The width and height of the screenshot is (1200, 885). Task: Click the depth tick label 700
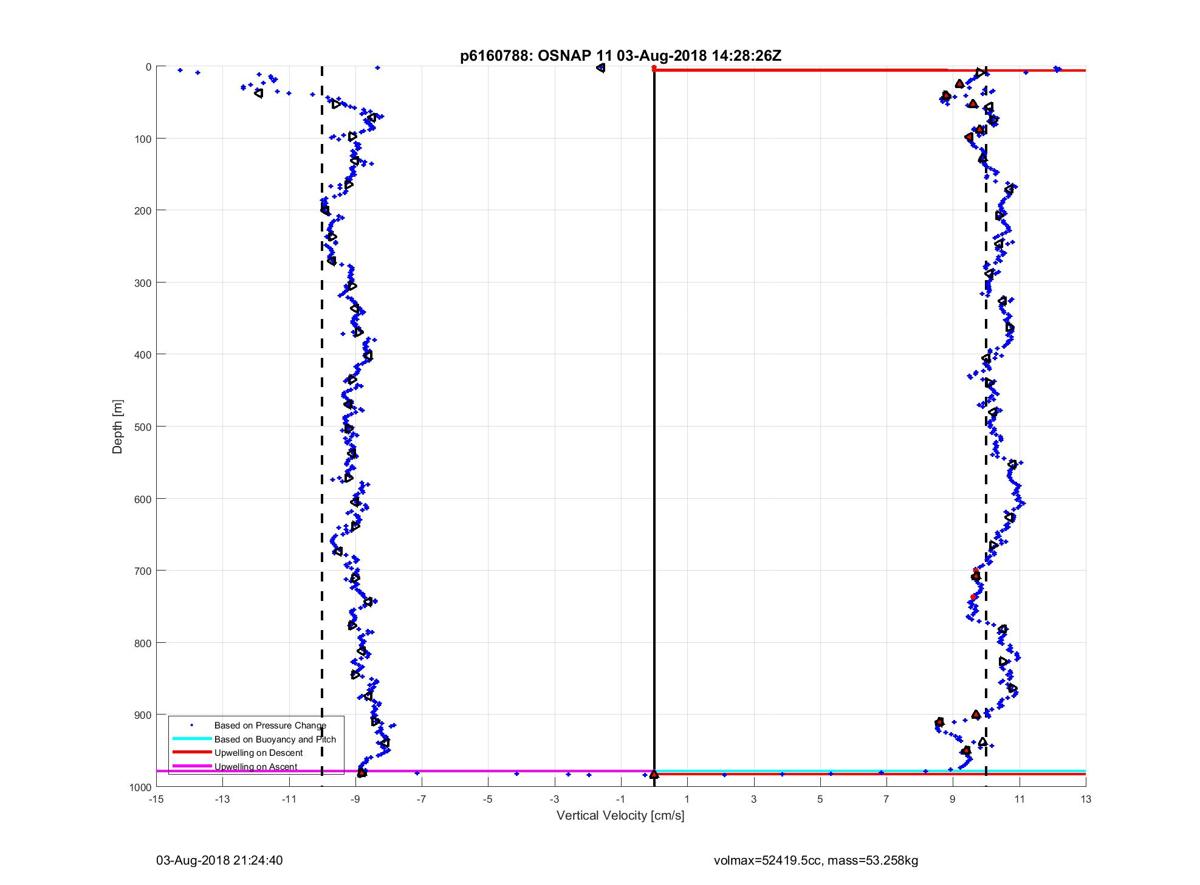(x=142, y=571)
